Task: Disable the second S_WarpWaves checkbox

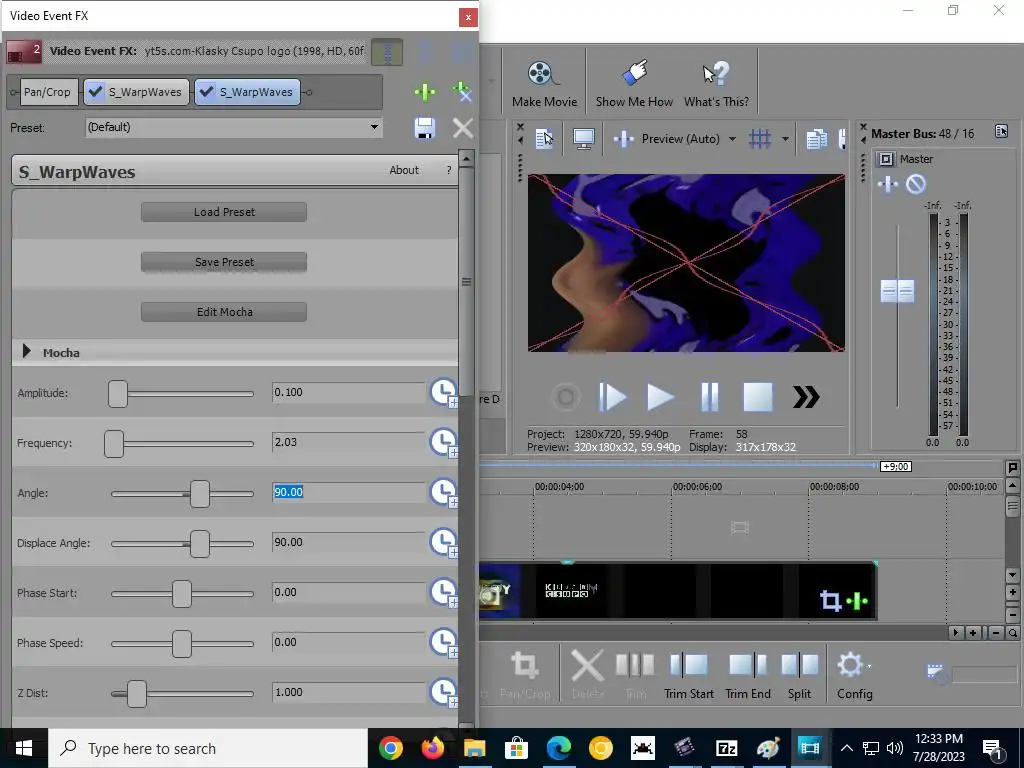Action: pyautogui.click(x=207, y=92)
